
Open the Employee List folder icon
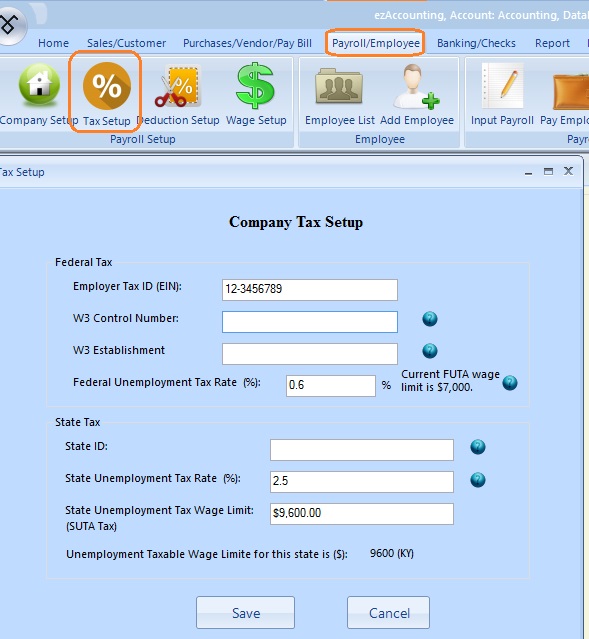point(339,86)
